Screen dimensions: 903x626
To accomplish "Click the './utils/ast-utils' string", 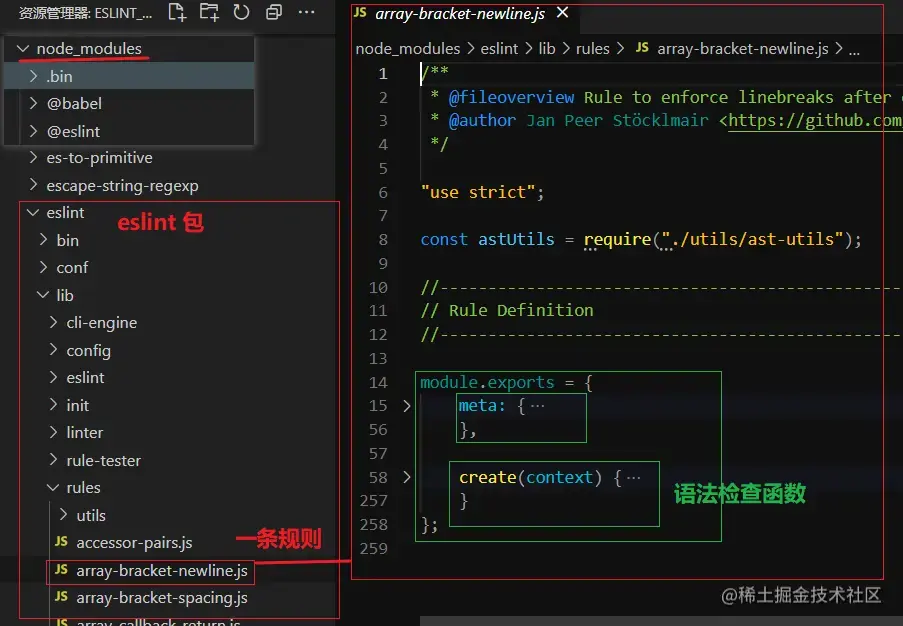I will click(753, 240).
